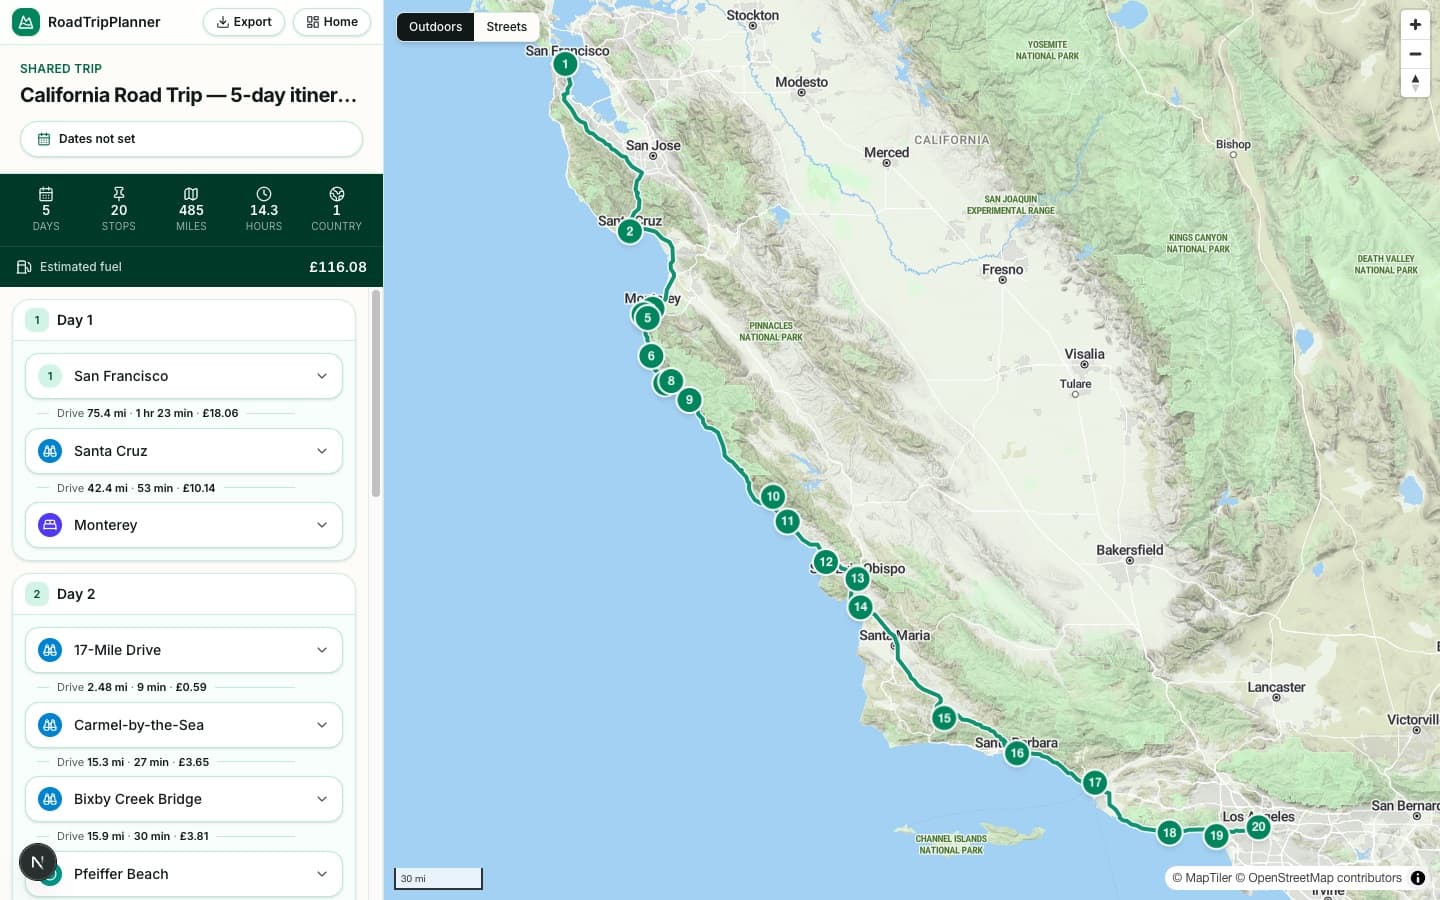Open the Next.js dev tools badge
The height and width of the screenshot is (900, 1440).
click(x=38, y=862)
